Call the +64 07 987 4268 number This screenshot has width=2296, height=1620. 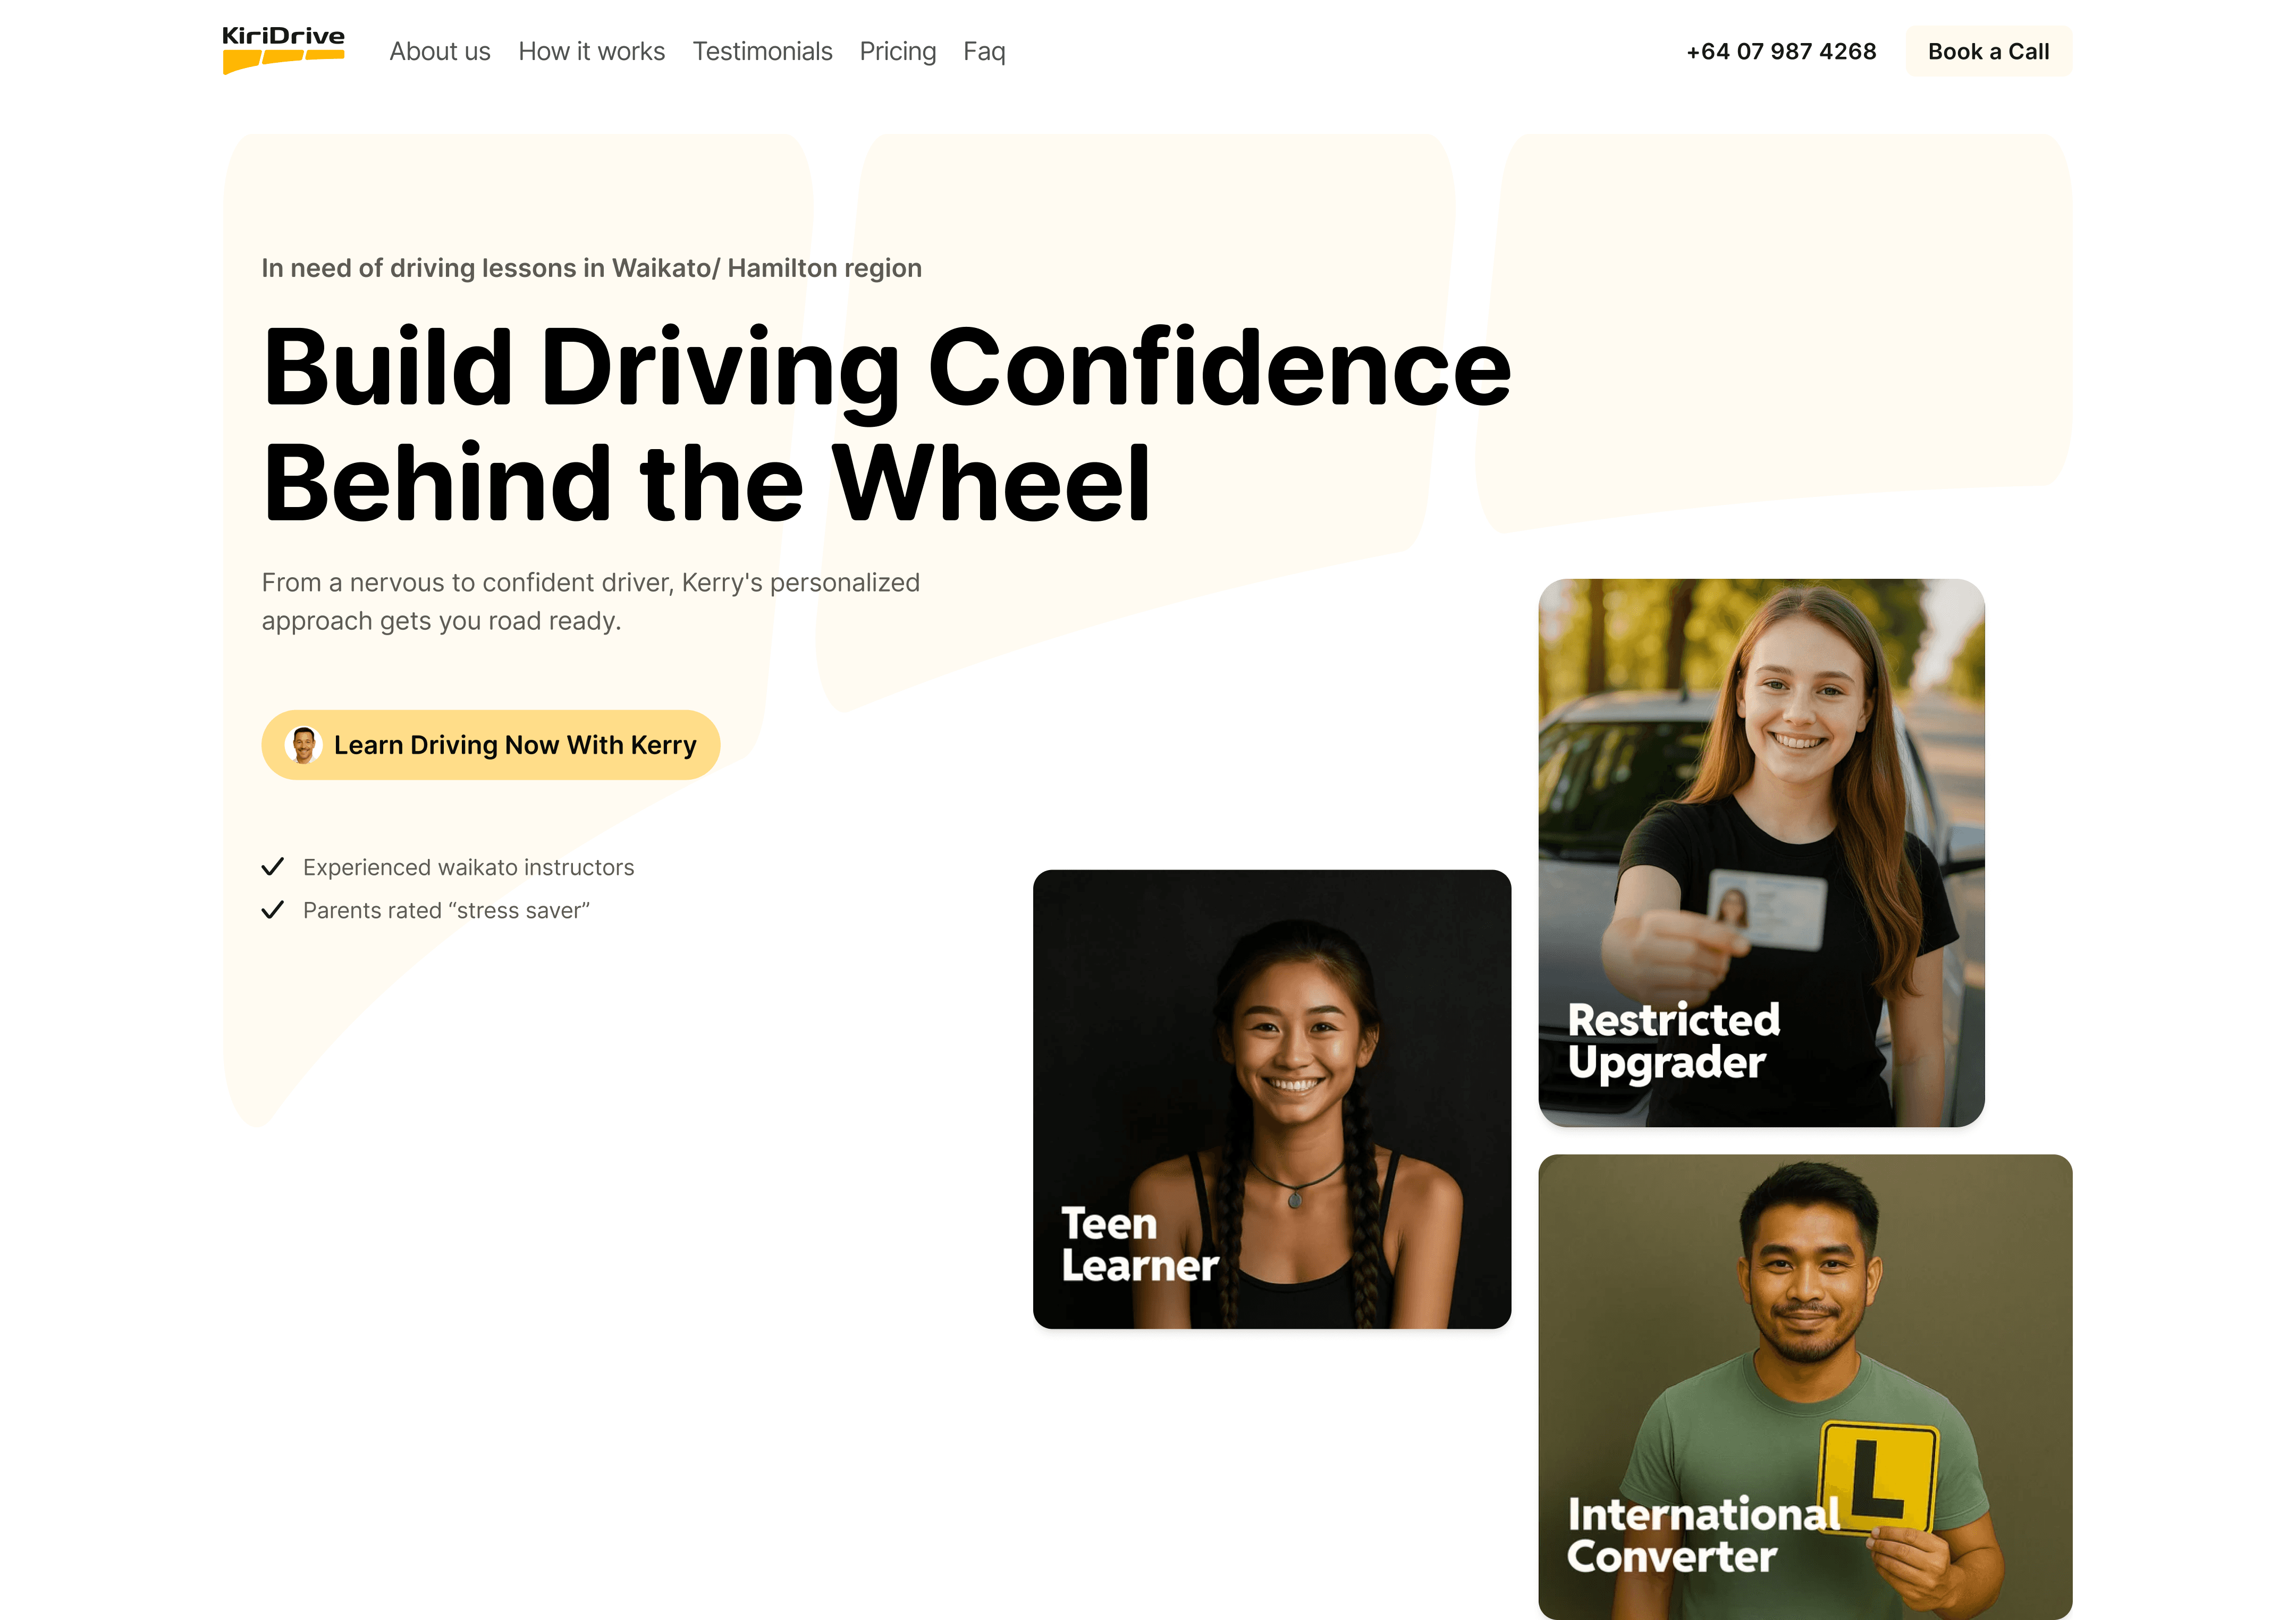click(x=1781, y=51)
